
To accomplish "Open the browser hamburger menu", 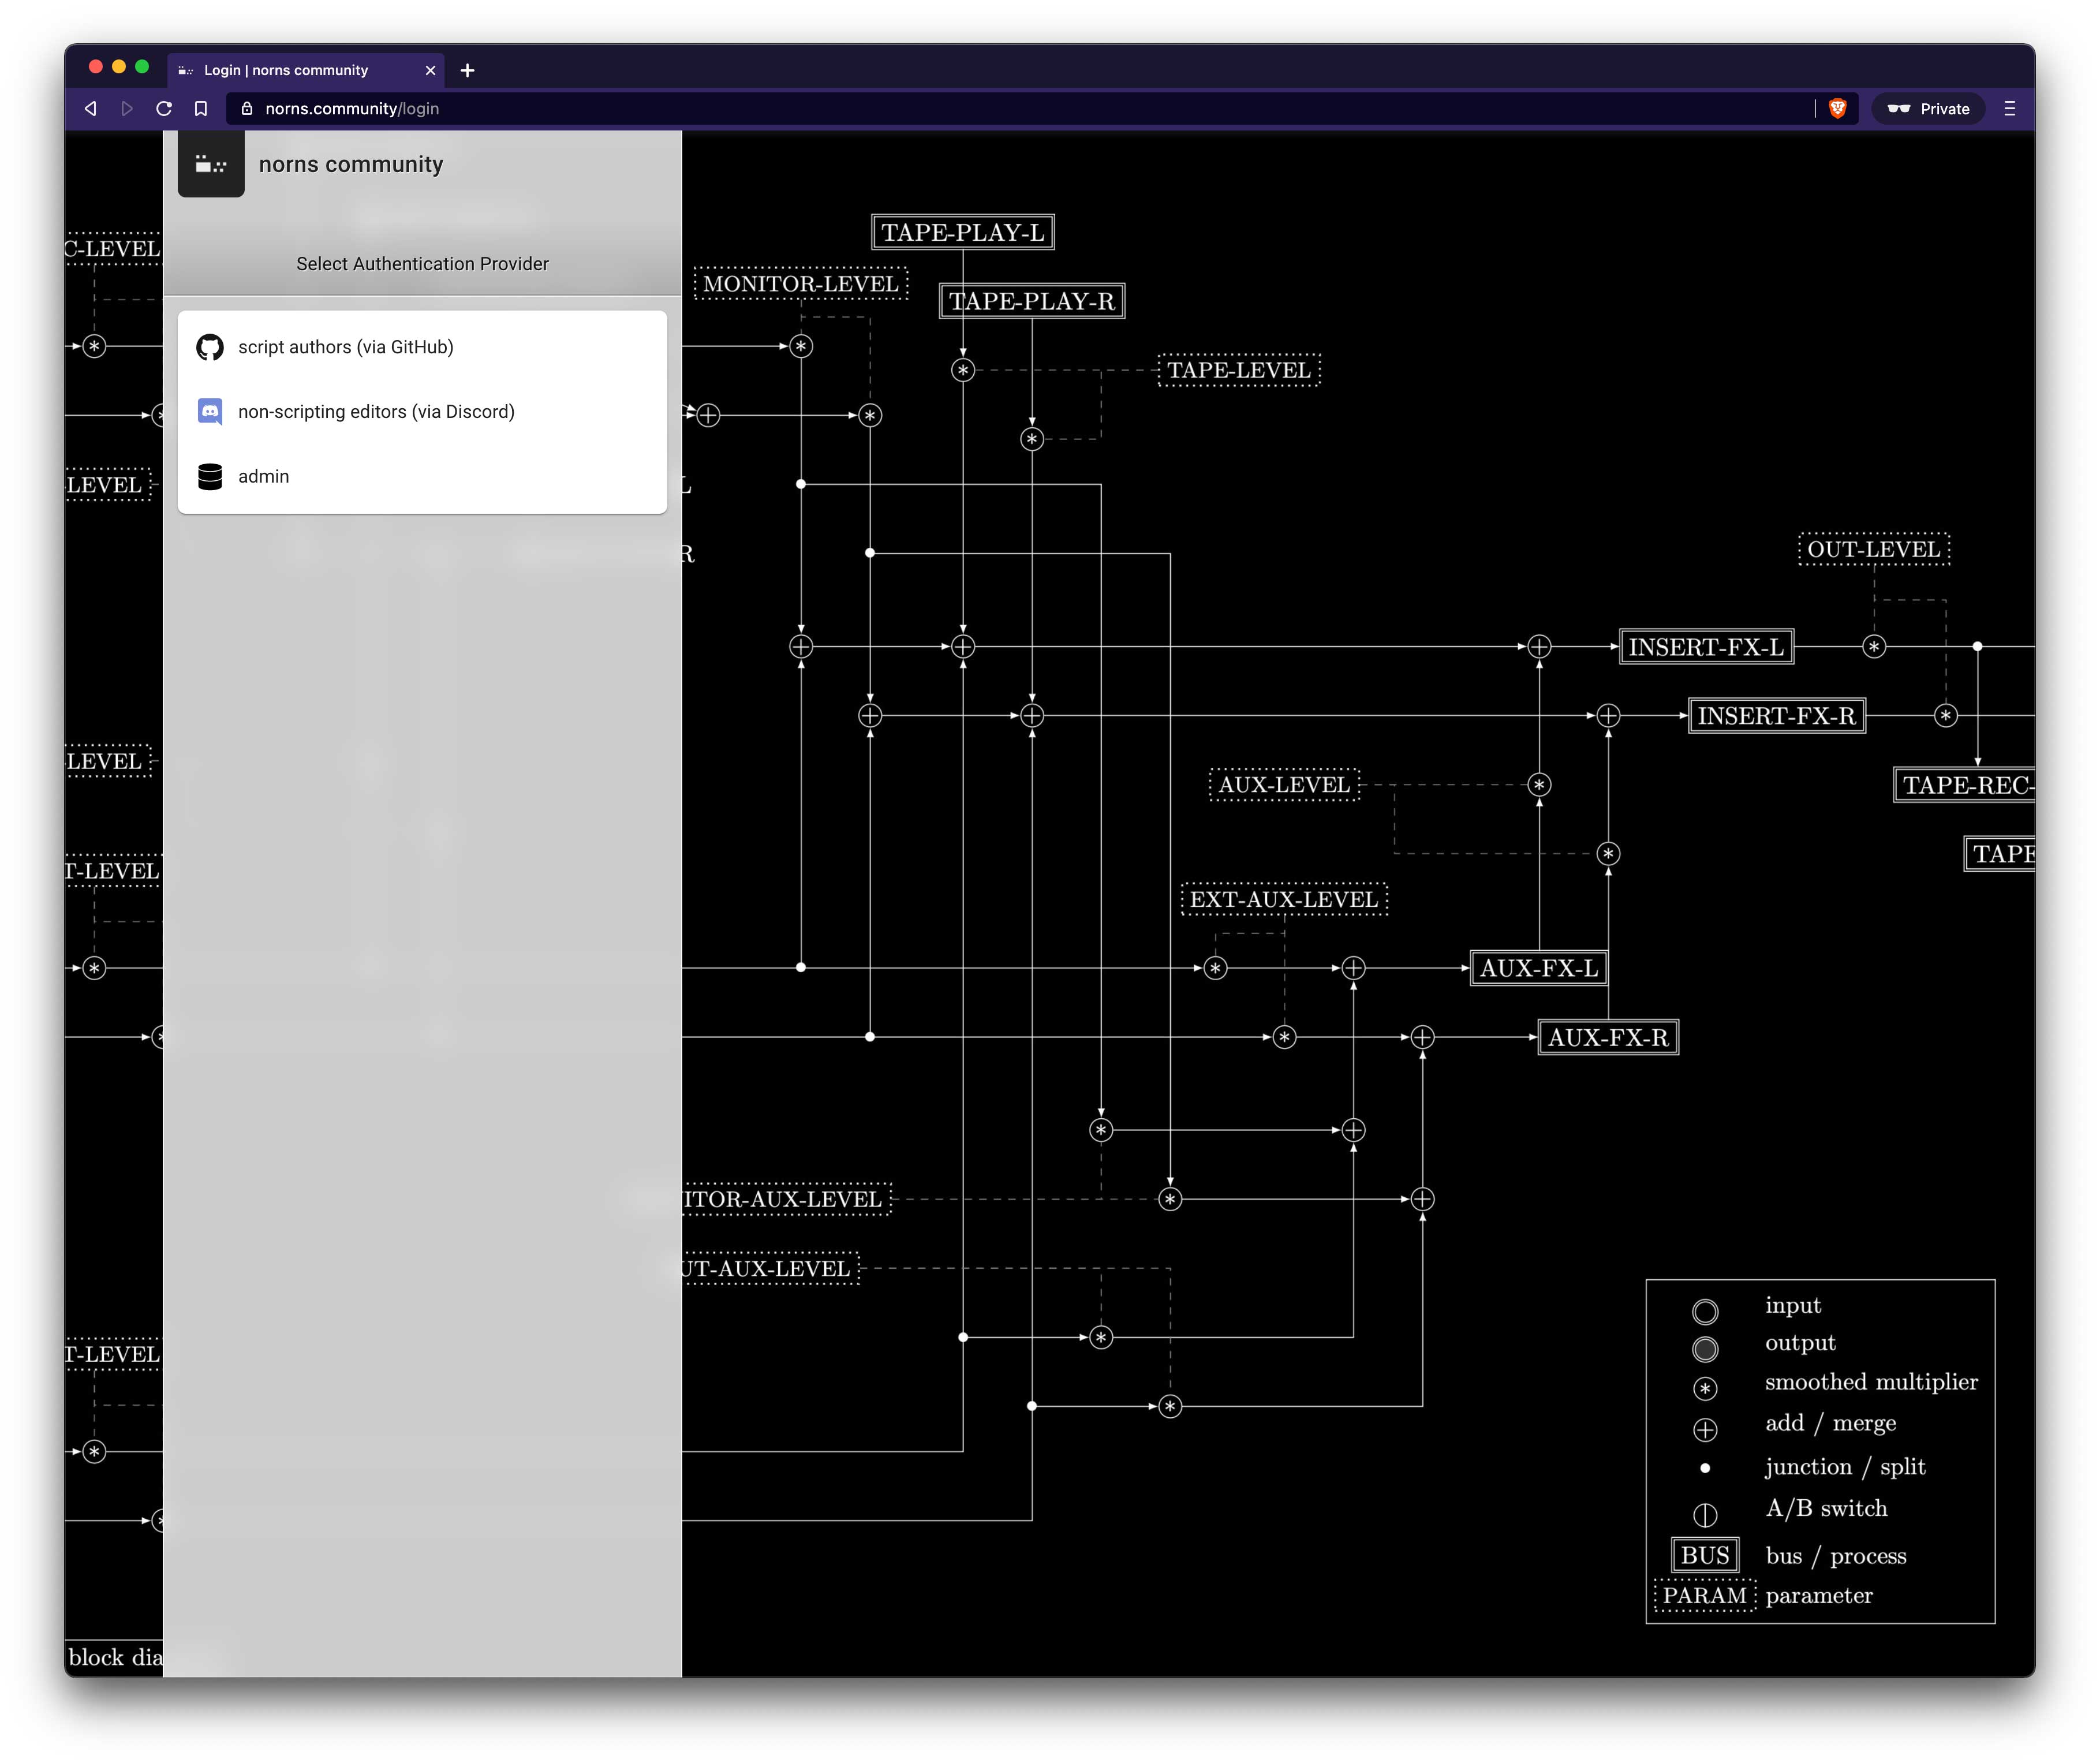I will pyautogui.click(x=2009, y=109).
